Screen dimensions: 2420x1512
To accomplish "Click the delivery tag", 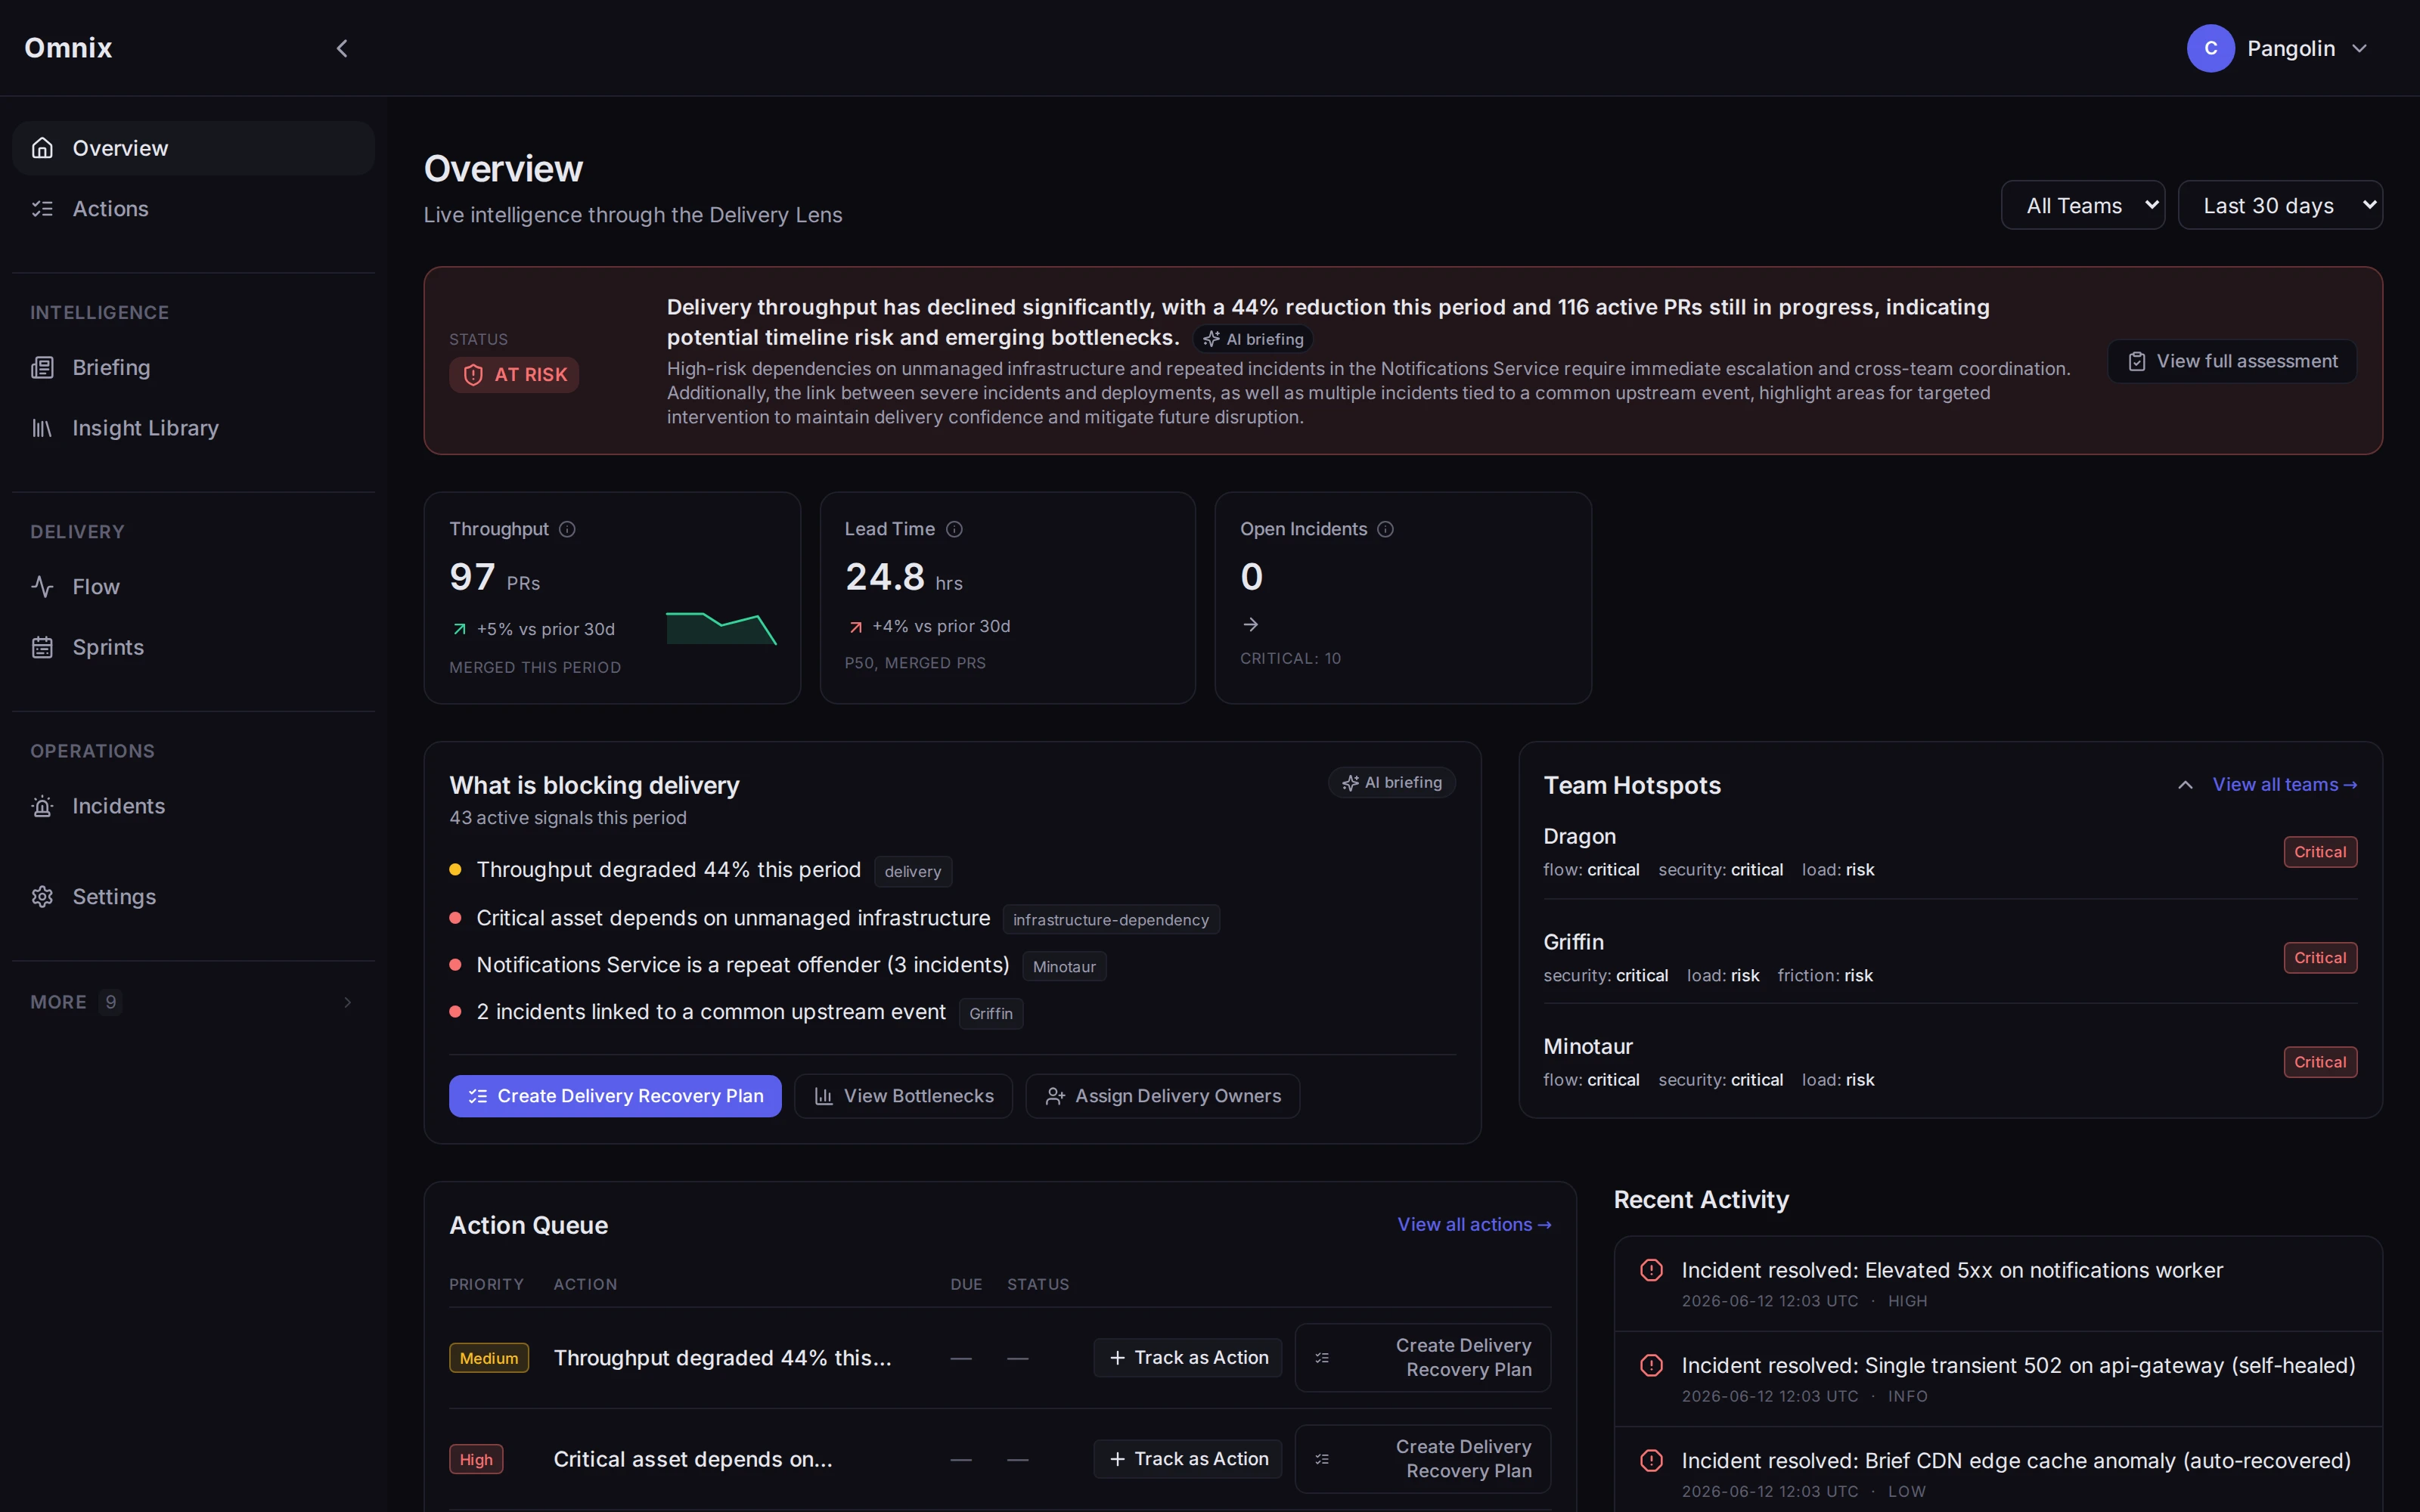I will pyautogui.click(x=912, y=872).
